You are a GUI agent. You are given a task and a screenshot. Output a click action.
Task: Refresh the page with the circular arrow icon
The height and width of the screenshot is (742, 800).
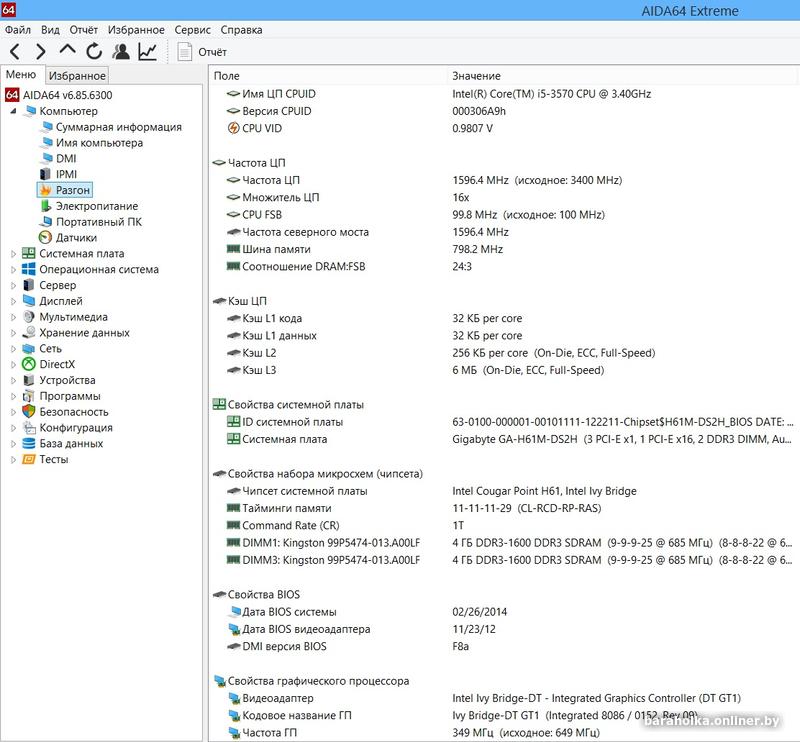(x=94, y=52)
